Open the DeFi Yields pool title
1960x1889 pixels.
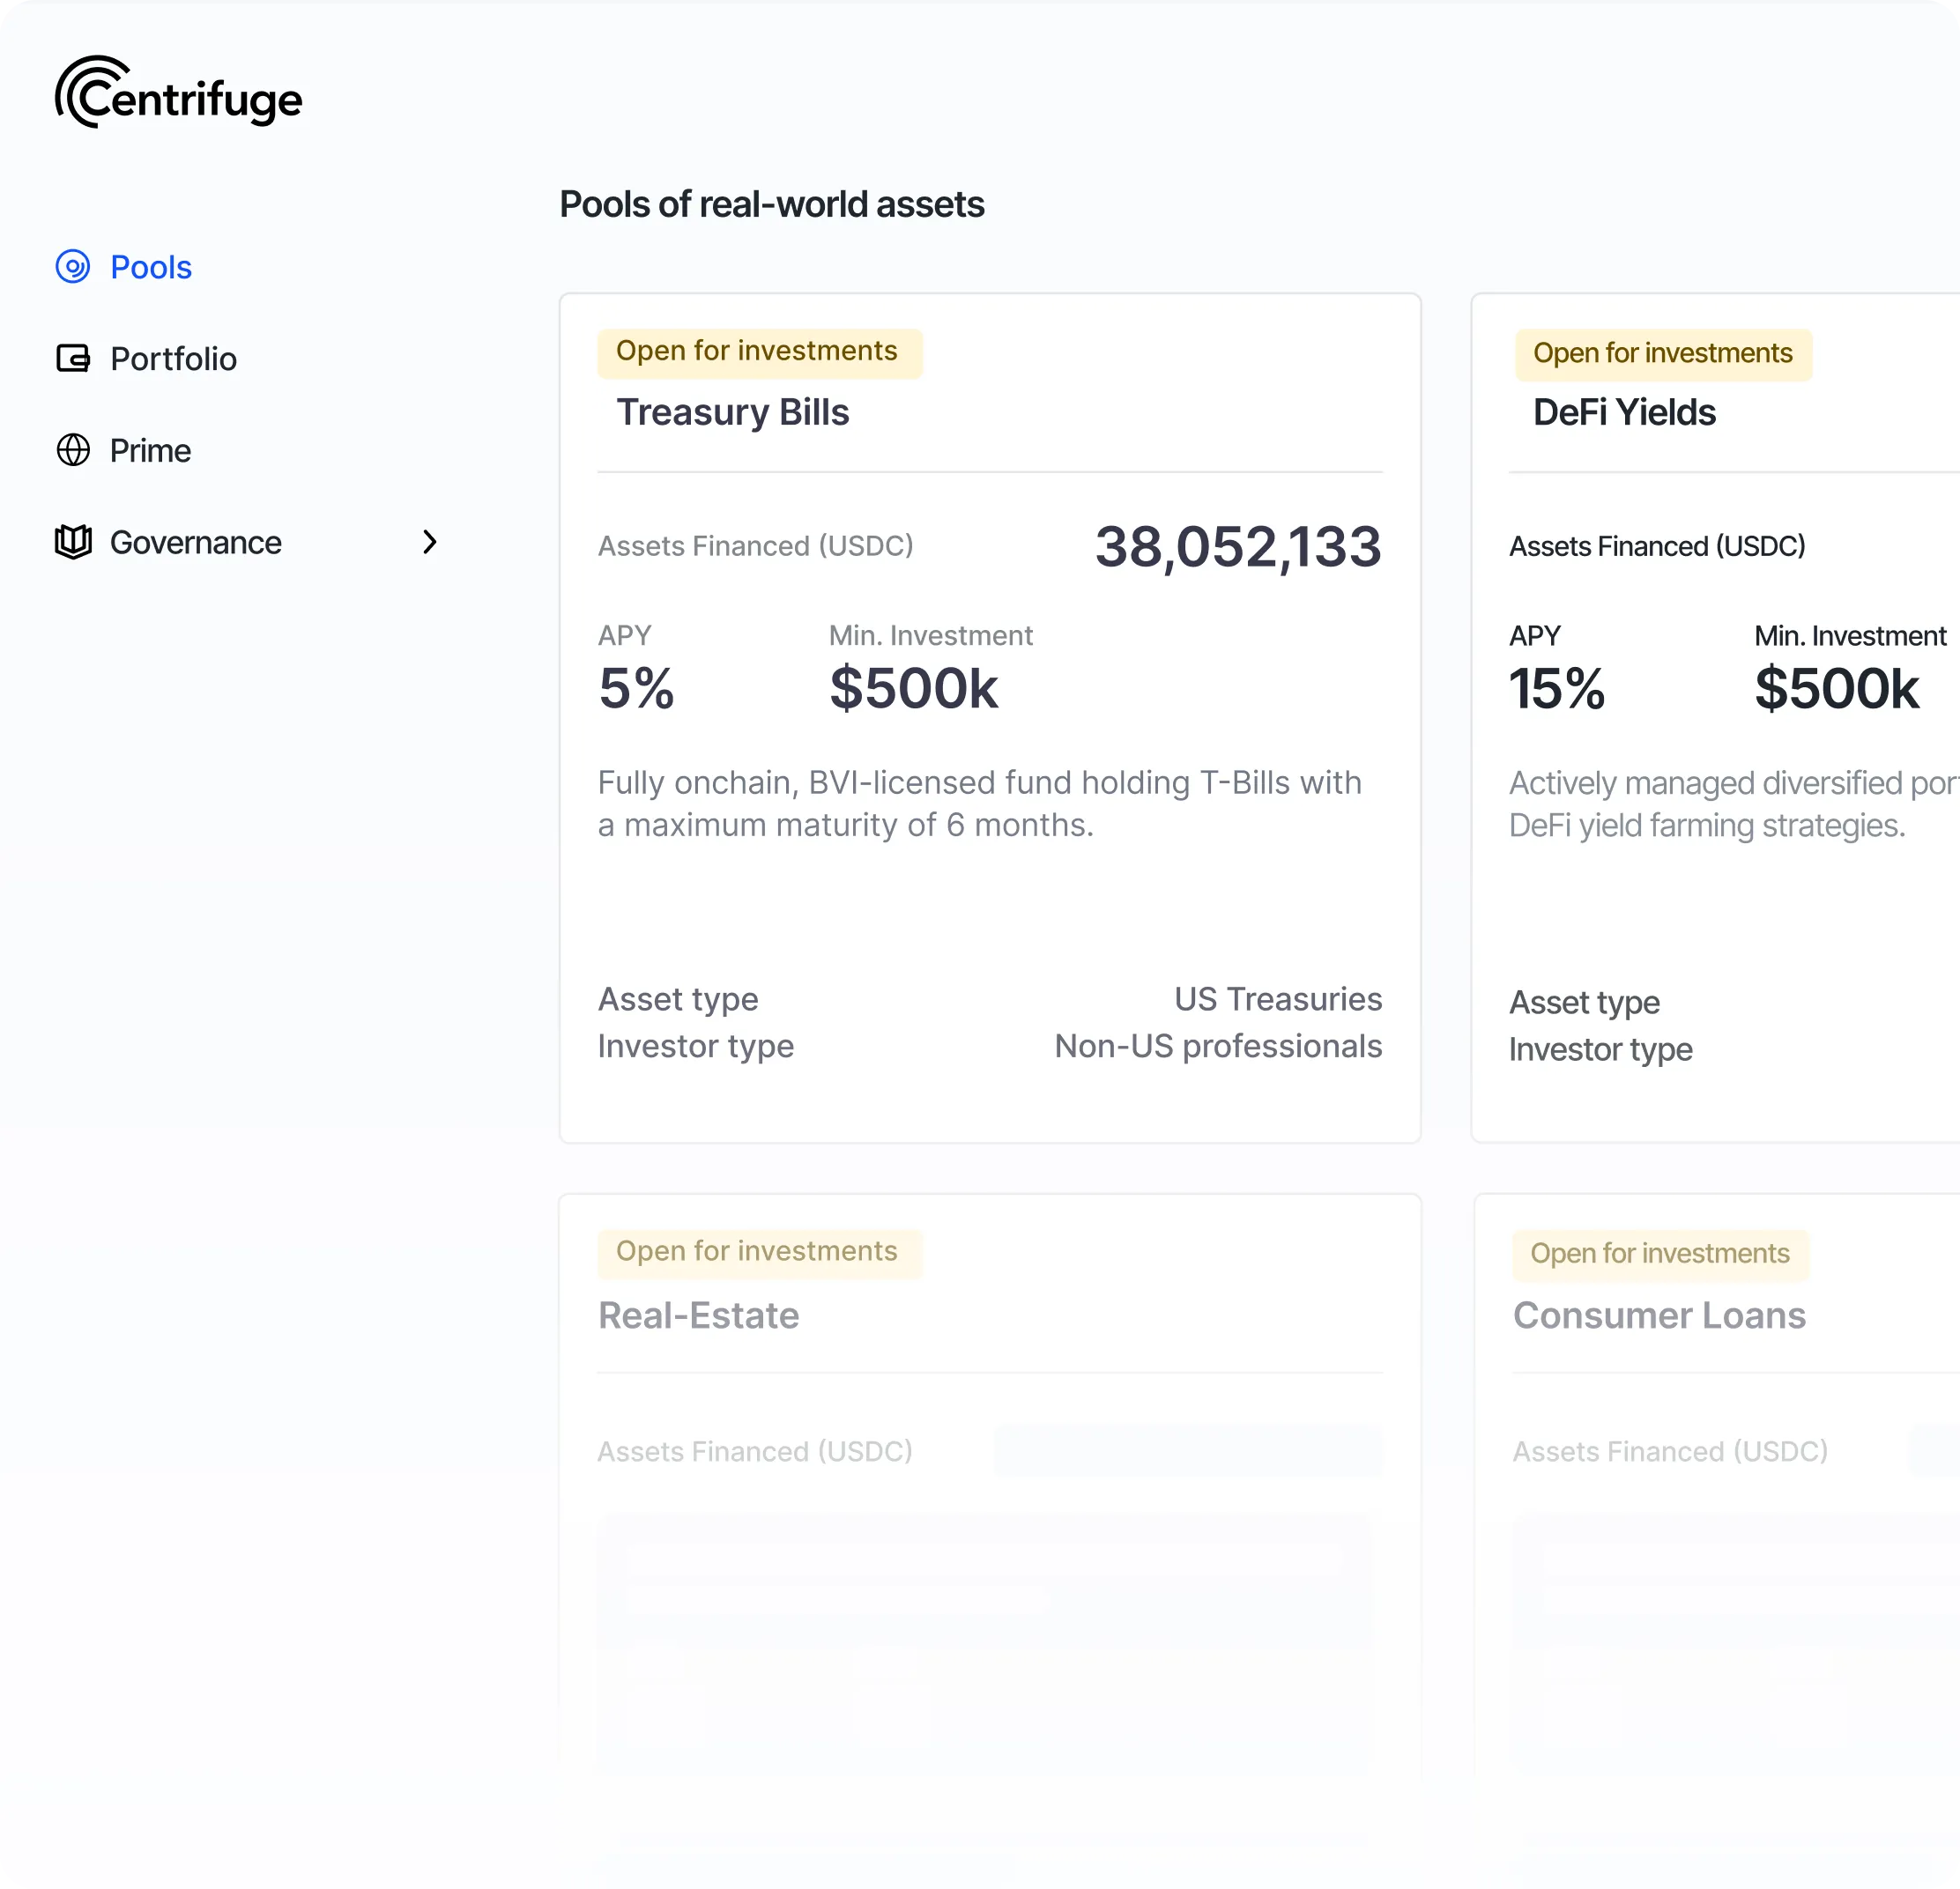1624,412
